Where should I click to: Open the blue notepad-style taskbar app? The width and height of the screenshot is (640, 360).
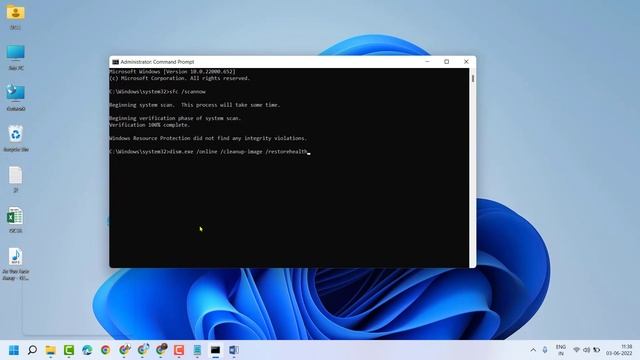pos(197,350)
